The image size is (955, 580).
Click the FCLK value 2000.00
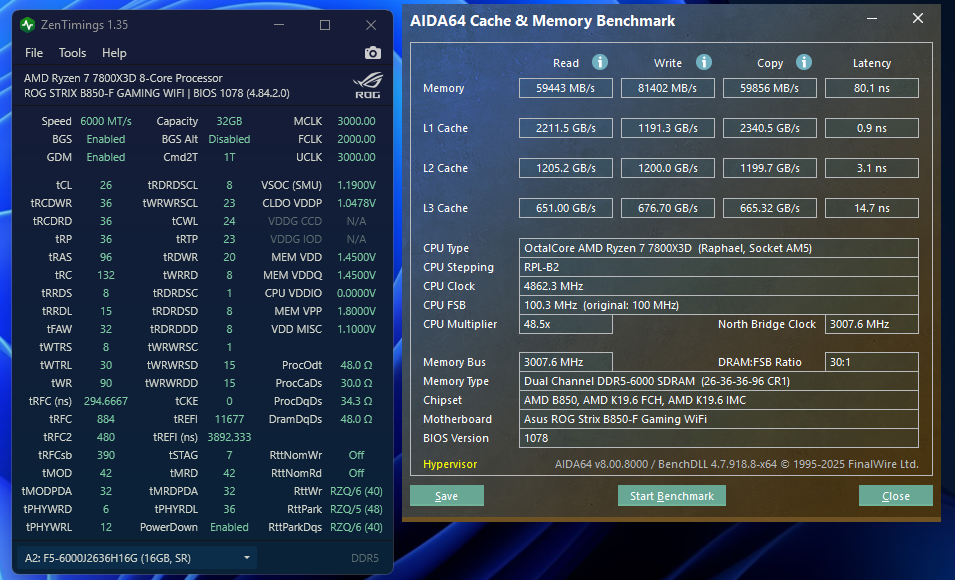pyautogui.click(x=356, y=139)
